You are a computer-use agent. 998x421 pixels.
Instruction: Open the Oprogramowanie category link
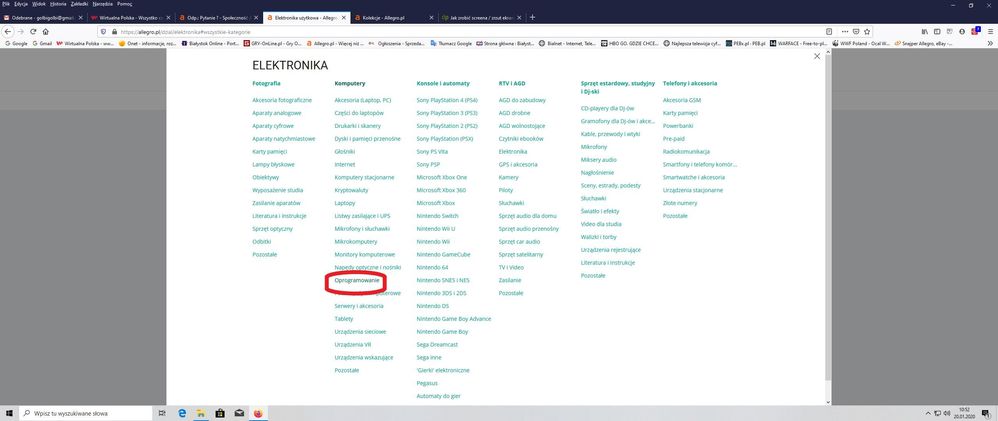coord(356,281)
